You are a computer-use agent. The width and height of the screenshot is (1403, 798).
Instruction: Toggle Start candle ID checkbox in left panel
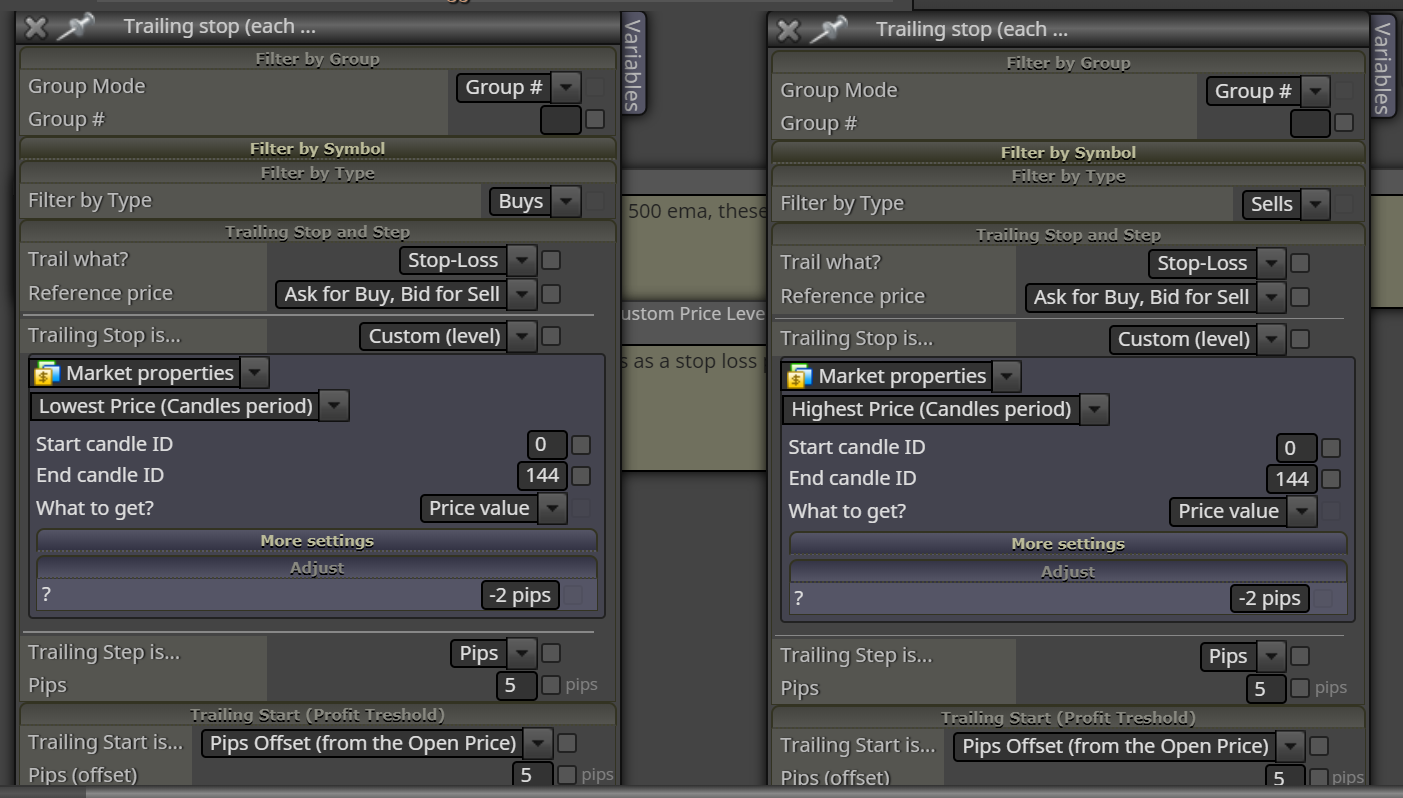click(581, 445)
